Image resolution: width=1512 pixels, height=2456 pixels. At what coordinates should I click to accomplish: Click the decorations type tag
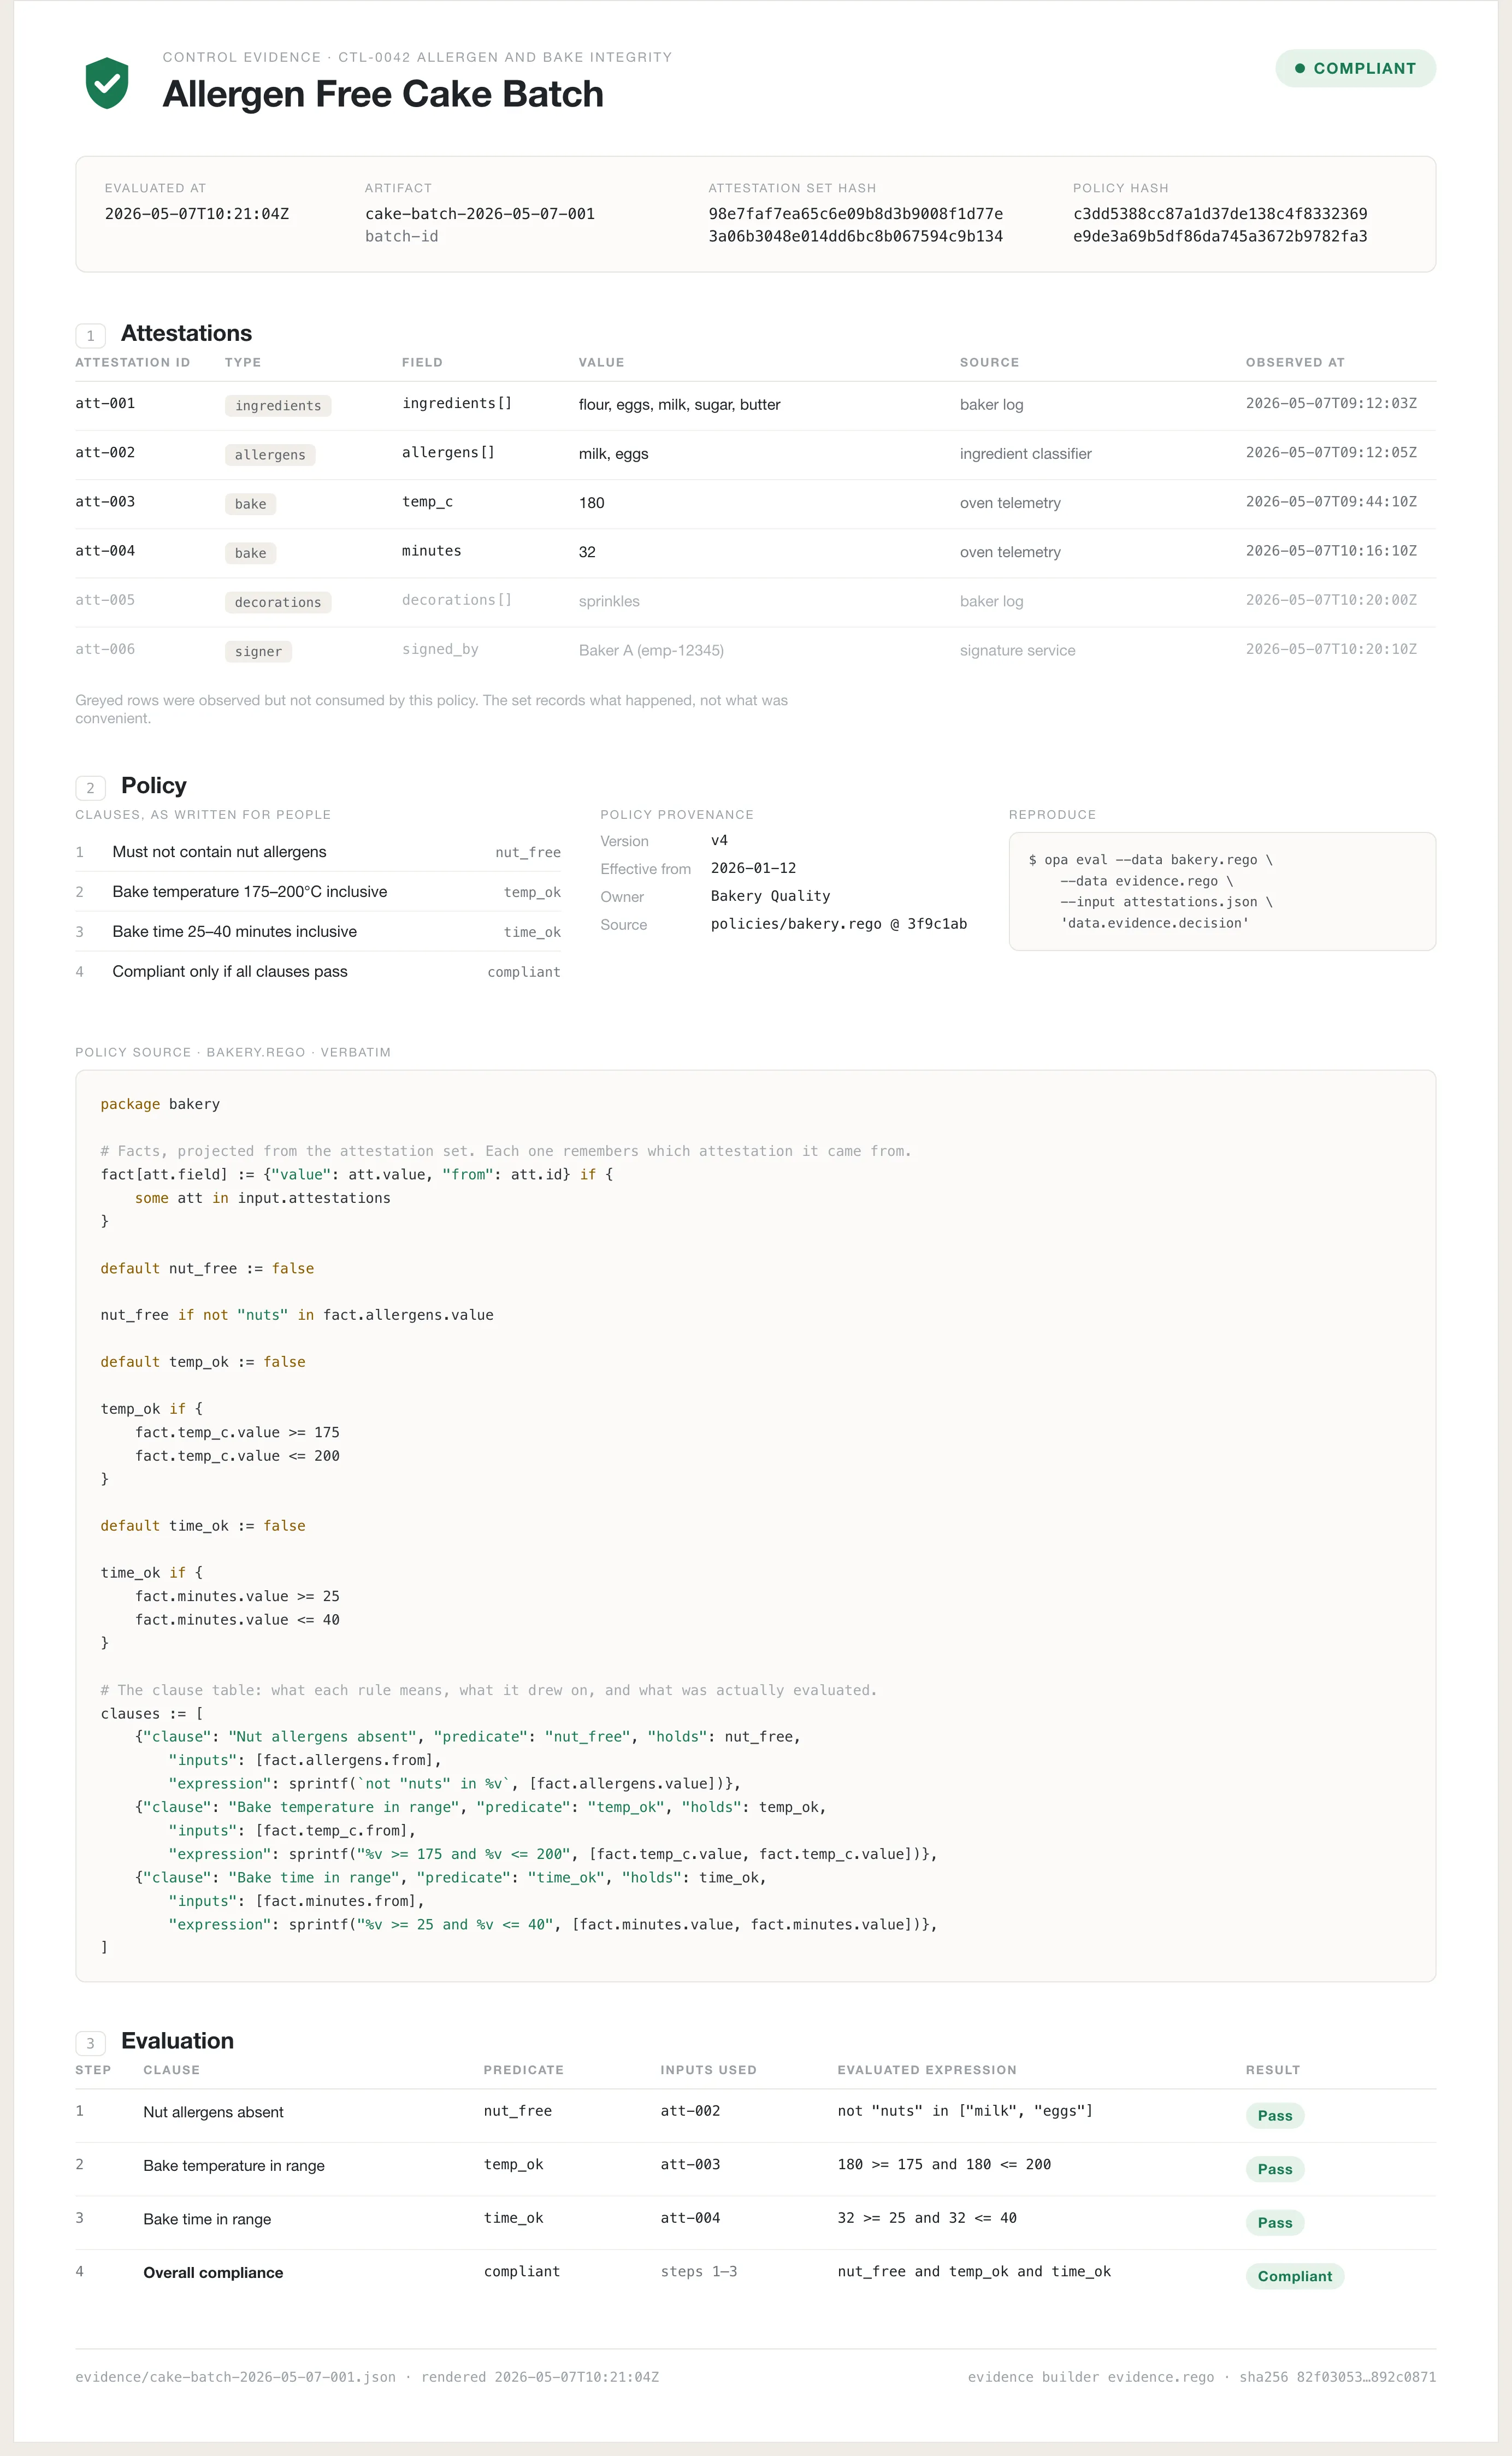coord(278,601)
